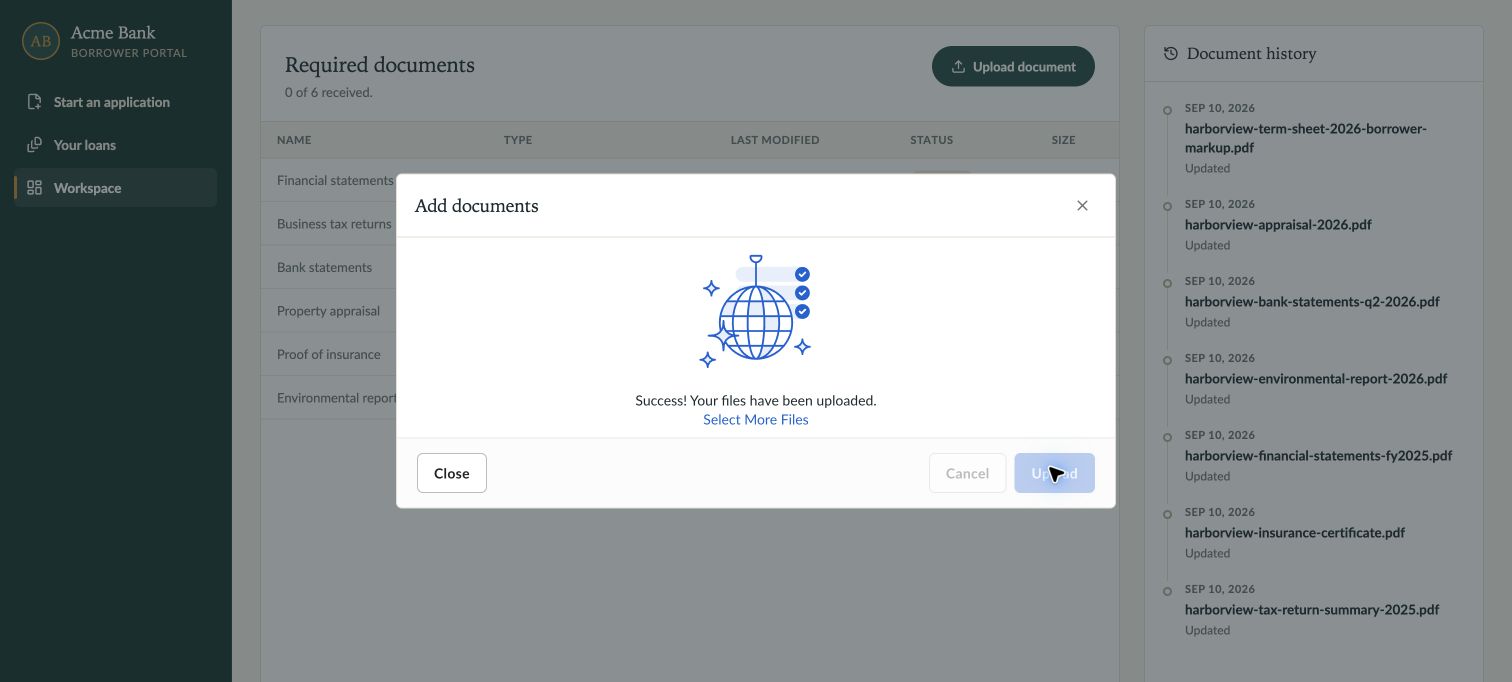Click the NAME column header
This screenshot has width=1512, height=682.
pyautogui.click(x=294, y=140)
